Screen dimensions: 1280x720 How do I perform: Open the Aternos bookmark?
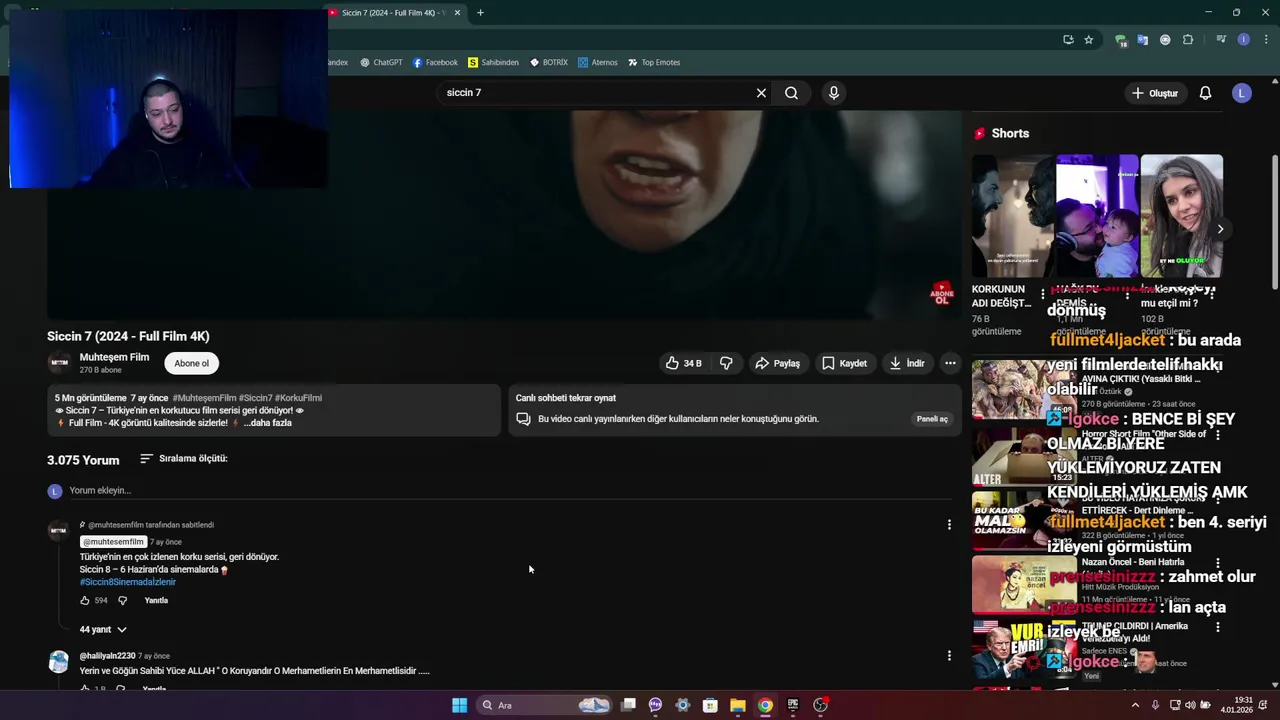(x=597, y=62)
